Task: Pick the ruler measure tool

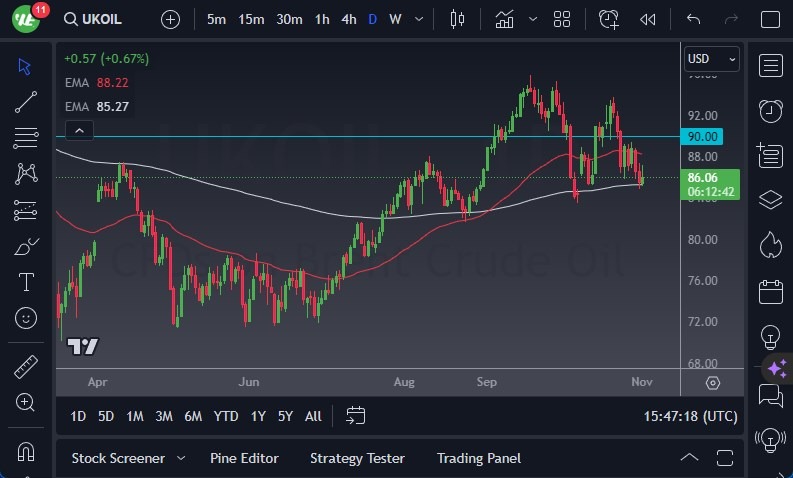Action: point(26,366)
